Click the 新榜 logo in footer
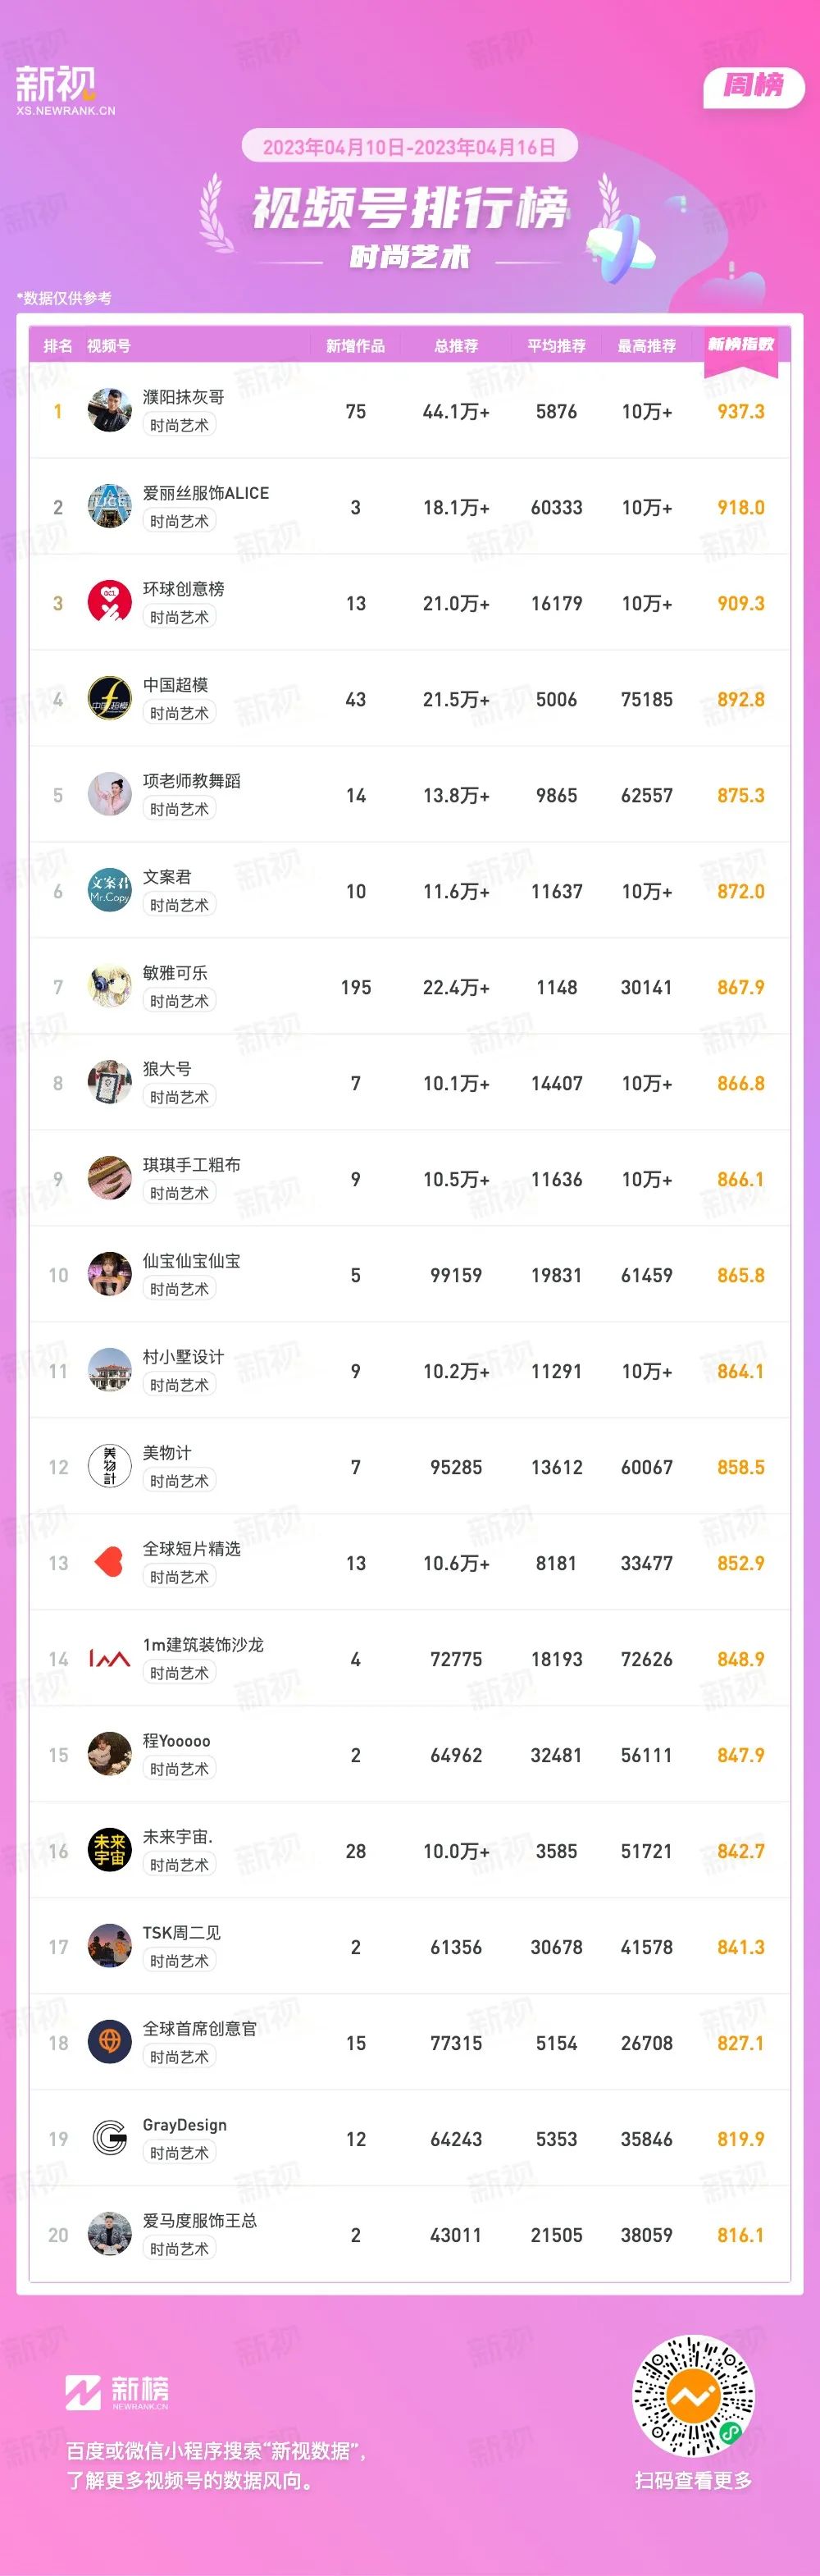This screenshot has width=820, height=2576. (117, 2392)
